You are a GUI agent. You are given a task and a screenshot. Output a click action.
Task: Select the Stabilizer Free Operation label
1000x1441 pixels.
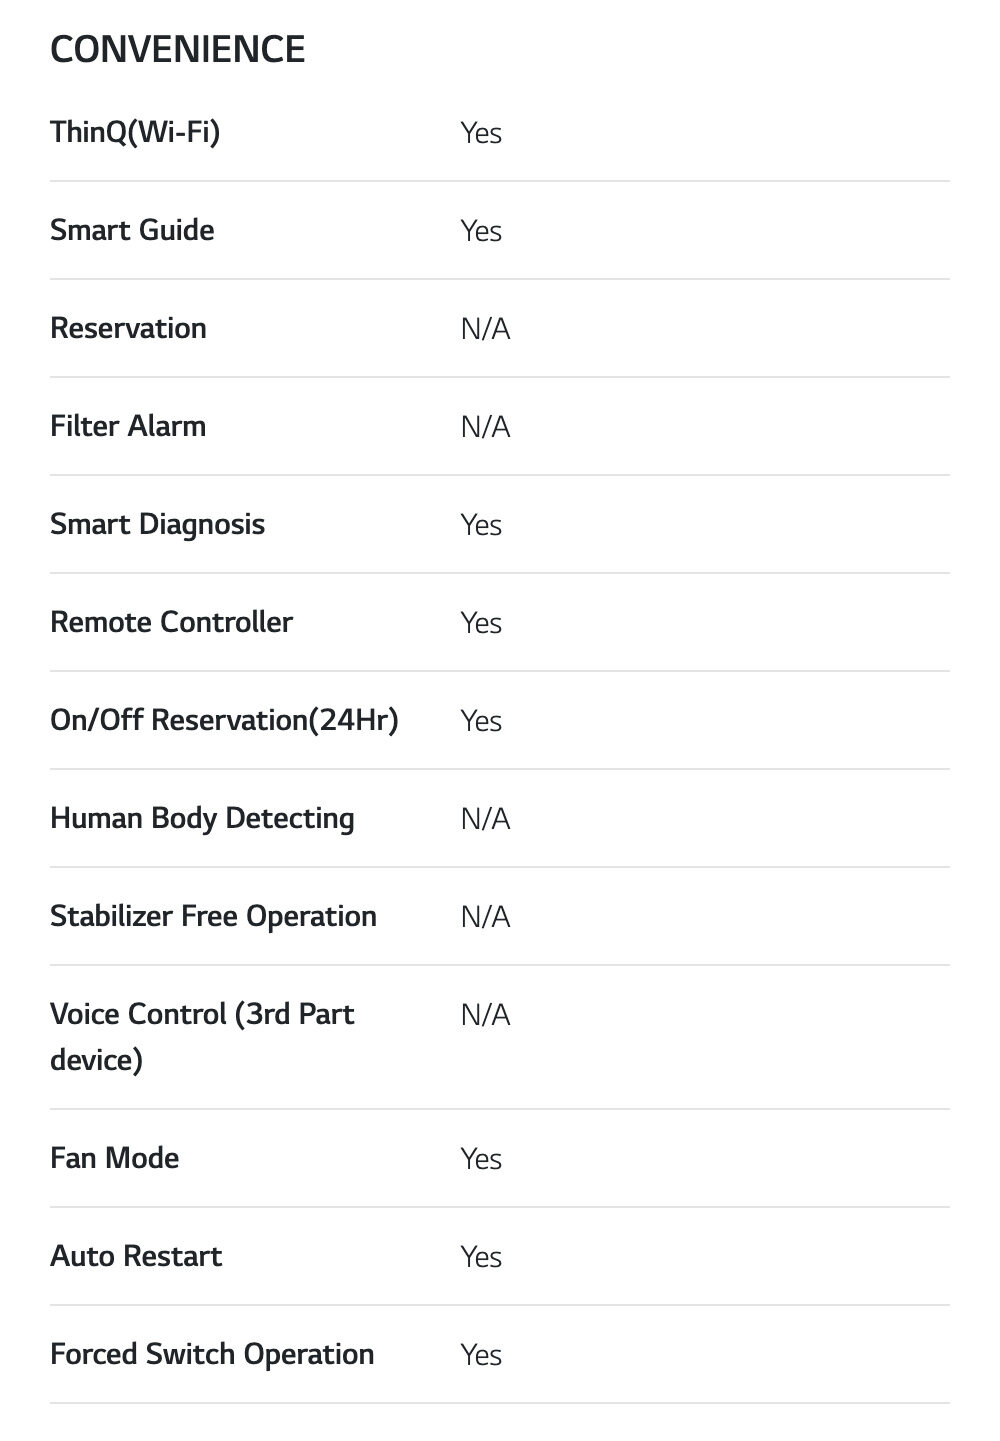click(x=213, y=916)
